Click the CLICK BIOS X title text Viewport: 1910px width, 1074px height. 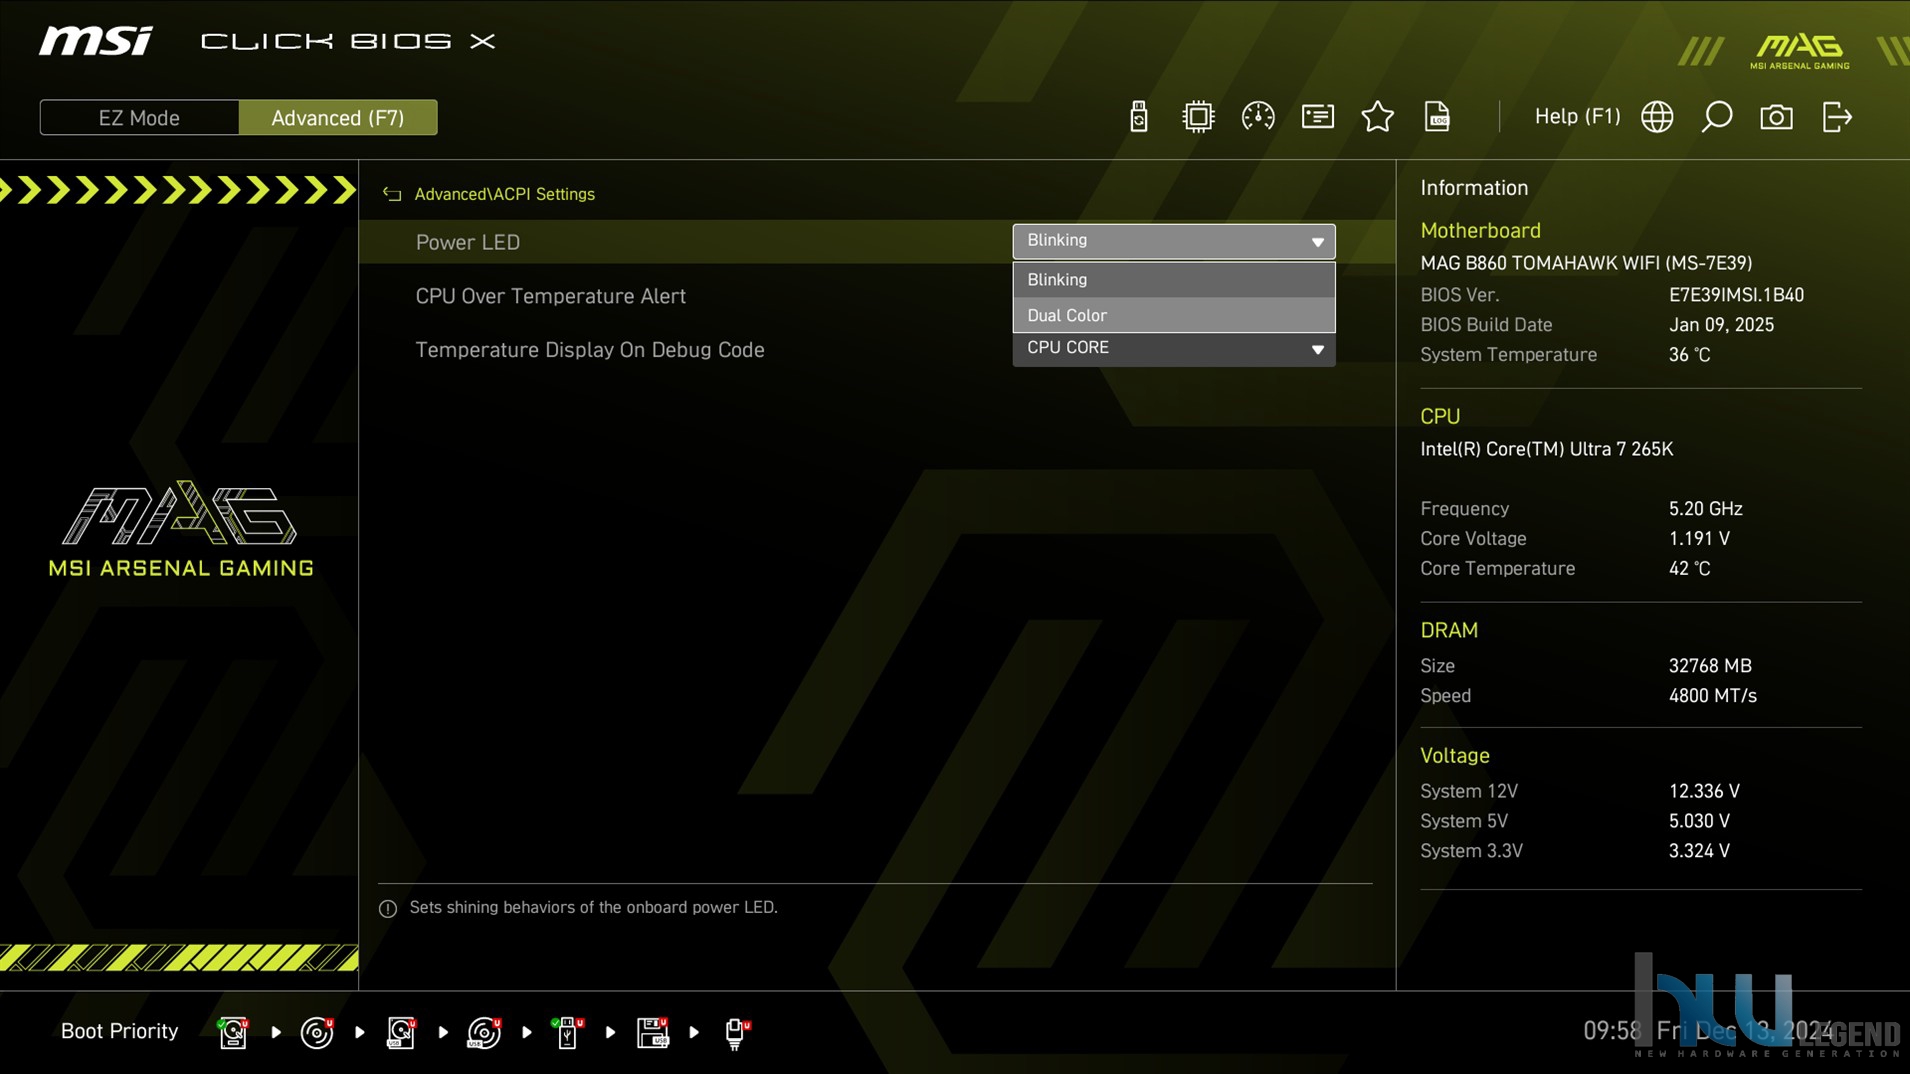[x=348, y=41]
